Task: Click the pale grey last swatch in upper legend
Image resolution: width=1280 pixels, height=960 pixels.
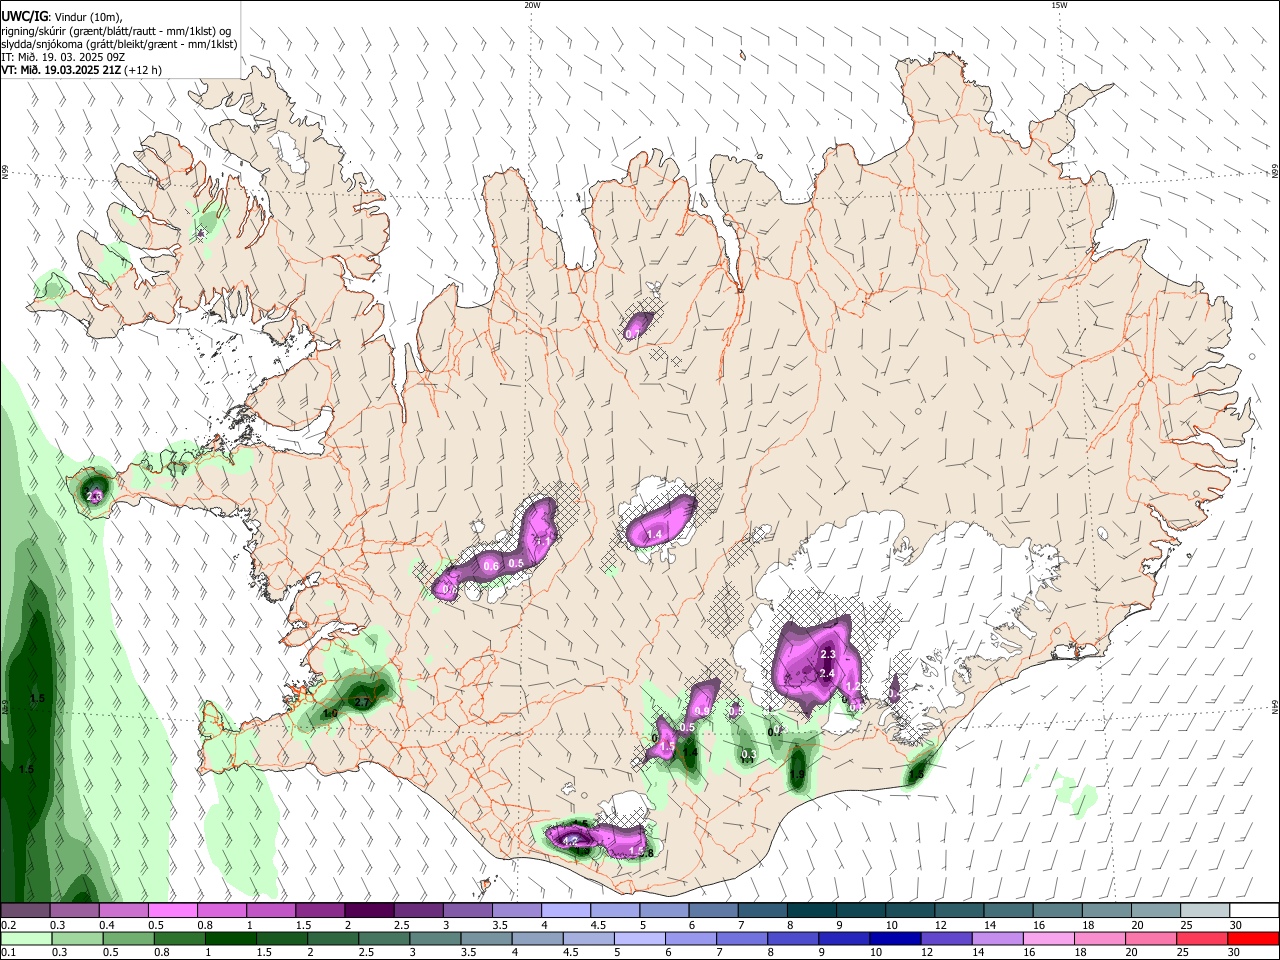Action: 1205,911
